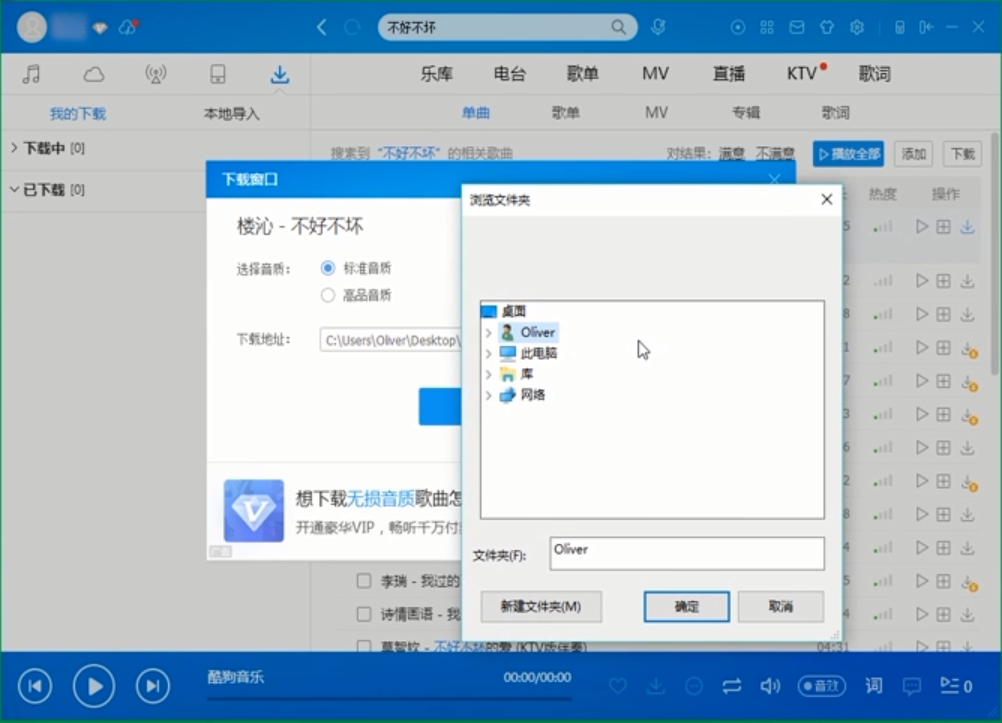Expand the 库 tree node

[488, 374]
